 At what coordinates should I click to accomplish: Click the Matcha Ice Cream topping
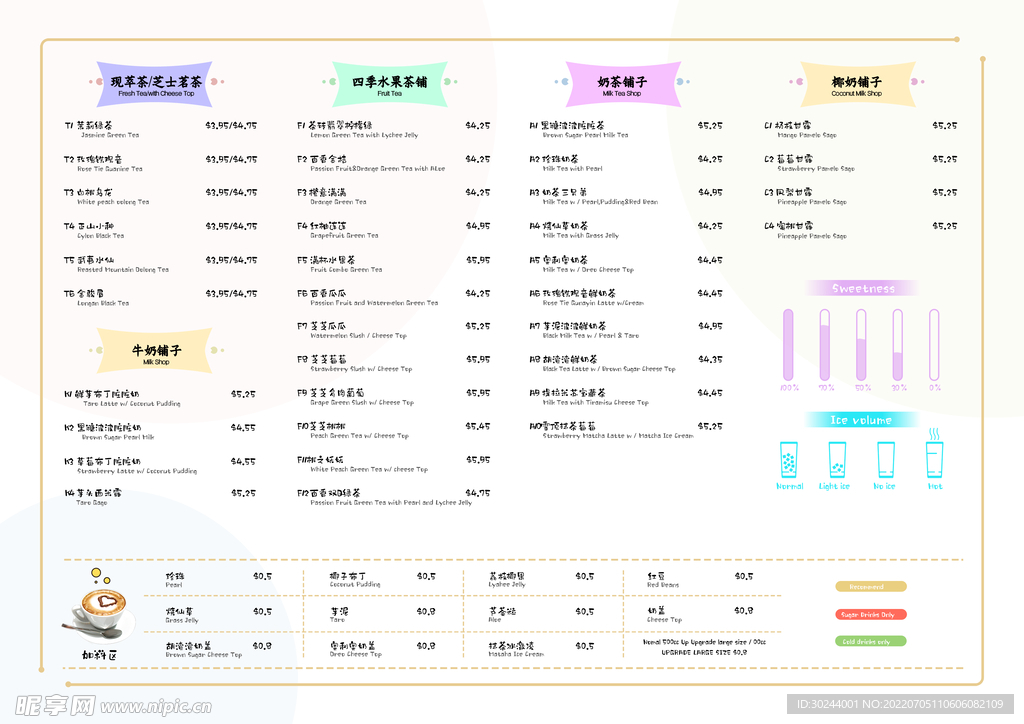point(541,650)
